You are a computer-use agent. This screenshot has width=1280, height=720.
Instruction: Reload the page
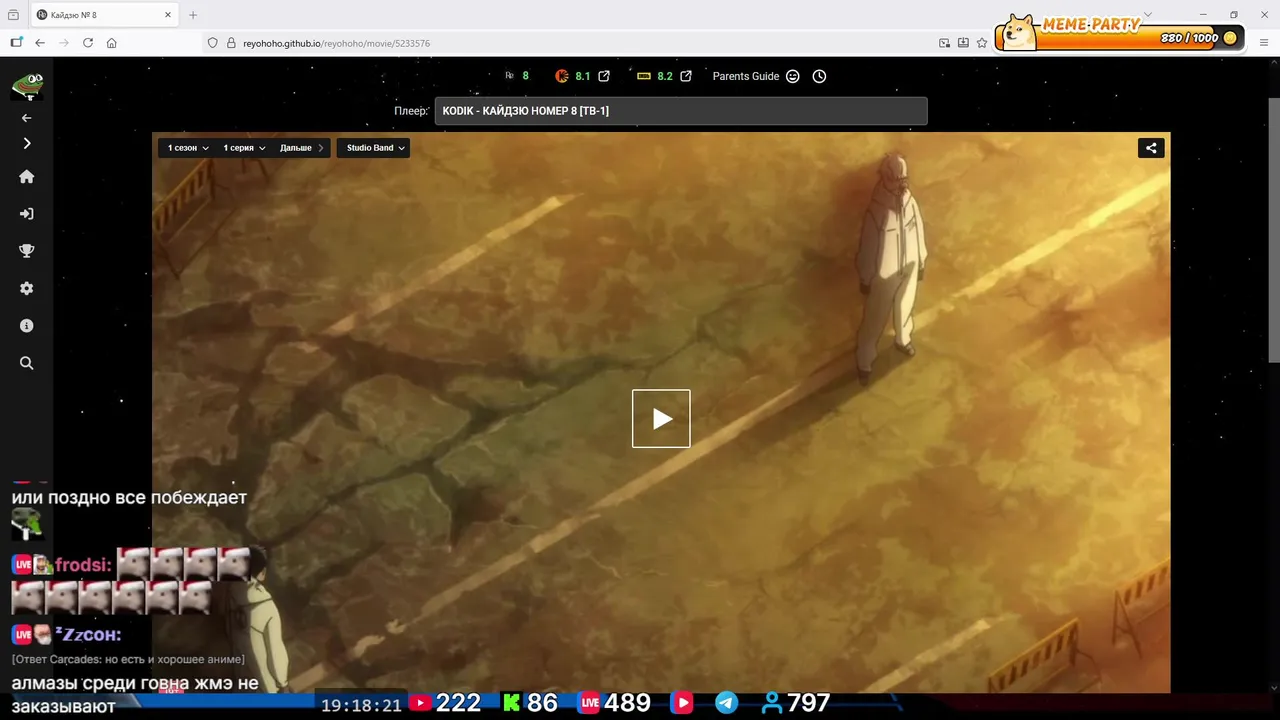click(x=88, y=43)
